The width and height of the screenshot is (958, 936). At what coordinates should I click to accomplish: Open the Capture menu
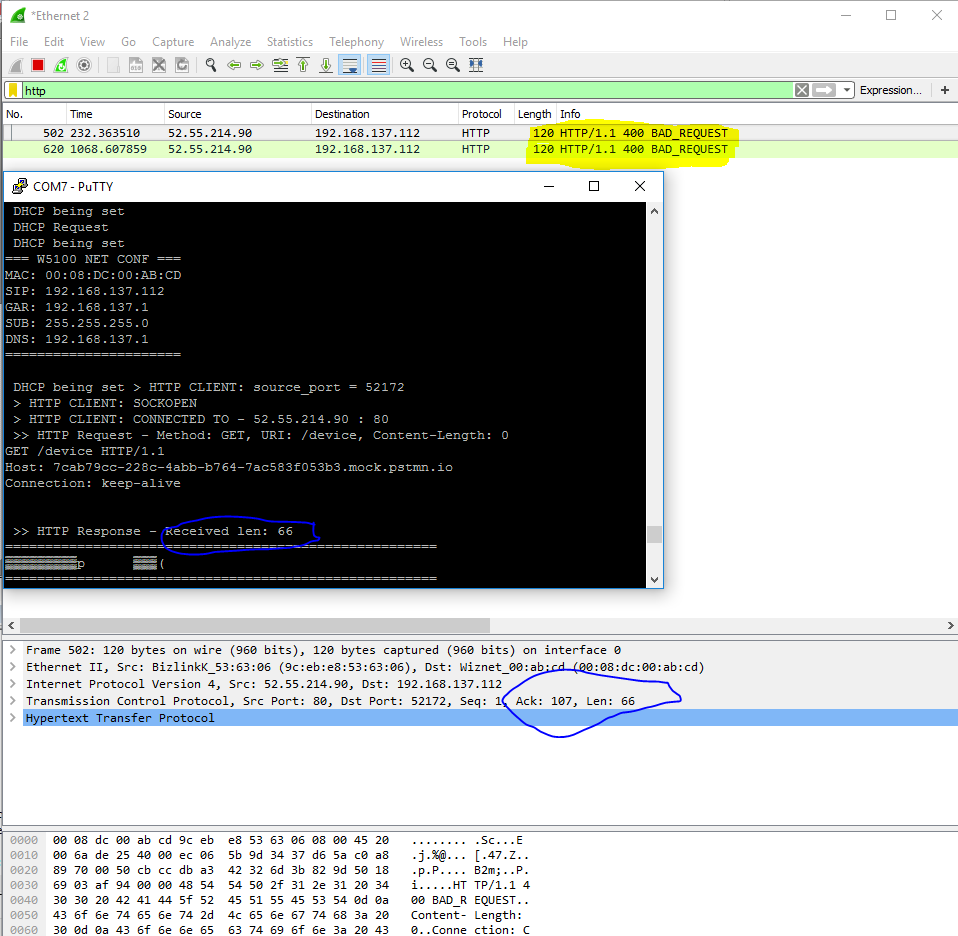[x=173, y=42]
